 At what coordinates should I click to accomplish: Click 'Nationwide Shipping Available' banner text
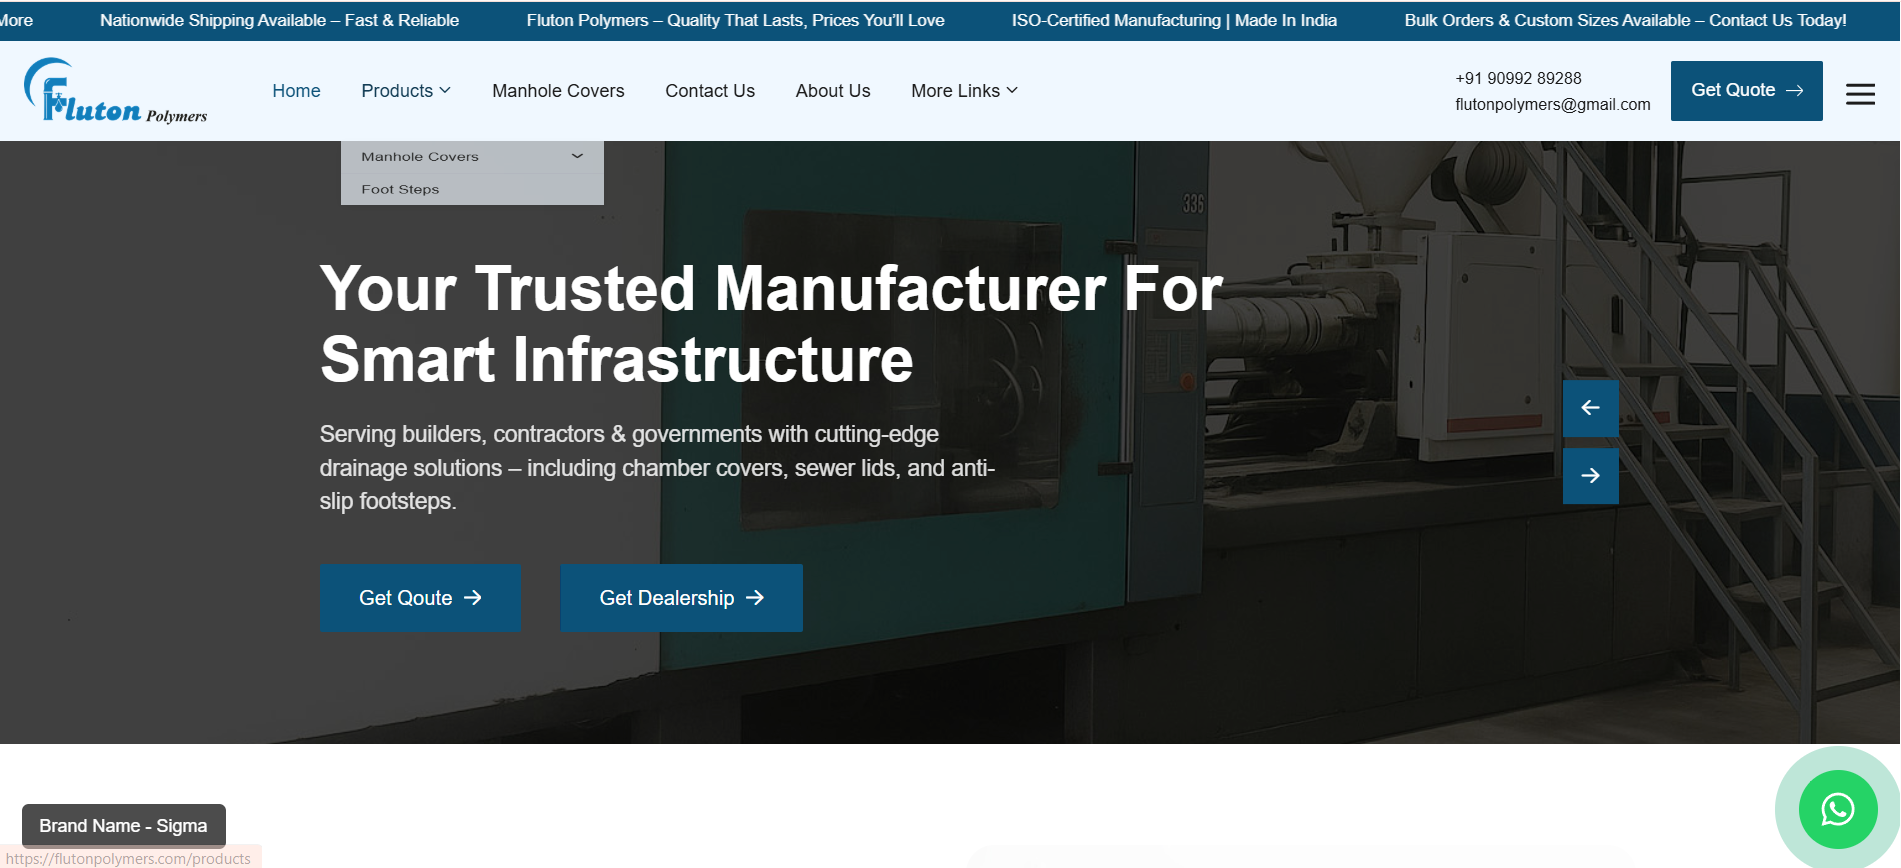pos(279,20)
